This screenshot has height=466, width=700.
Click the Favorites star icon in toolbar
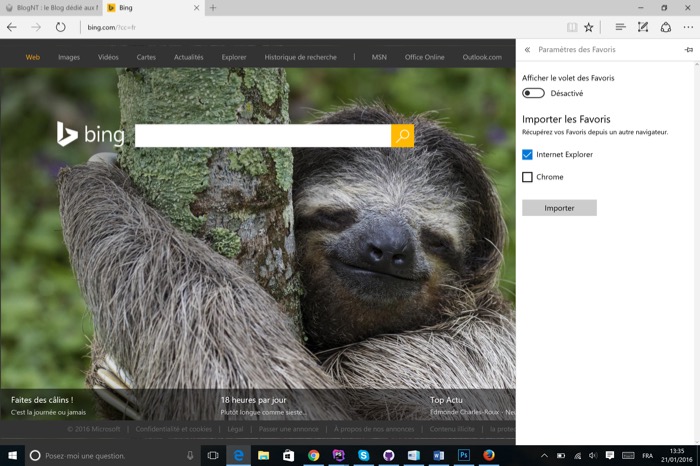(589, 27)
